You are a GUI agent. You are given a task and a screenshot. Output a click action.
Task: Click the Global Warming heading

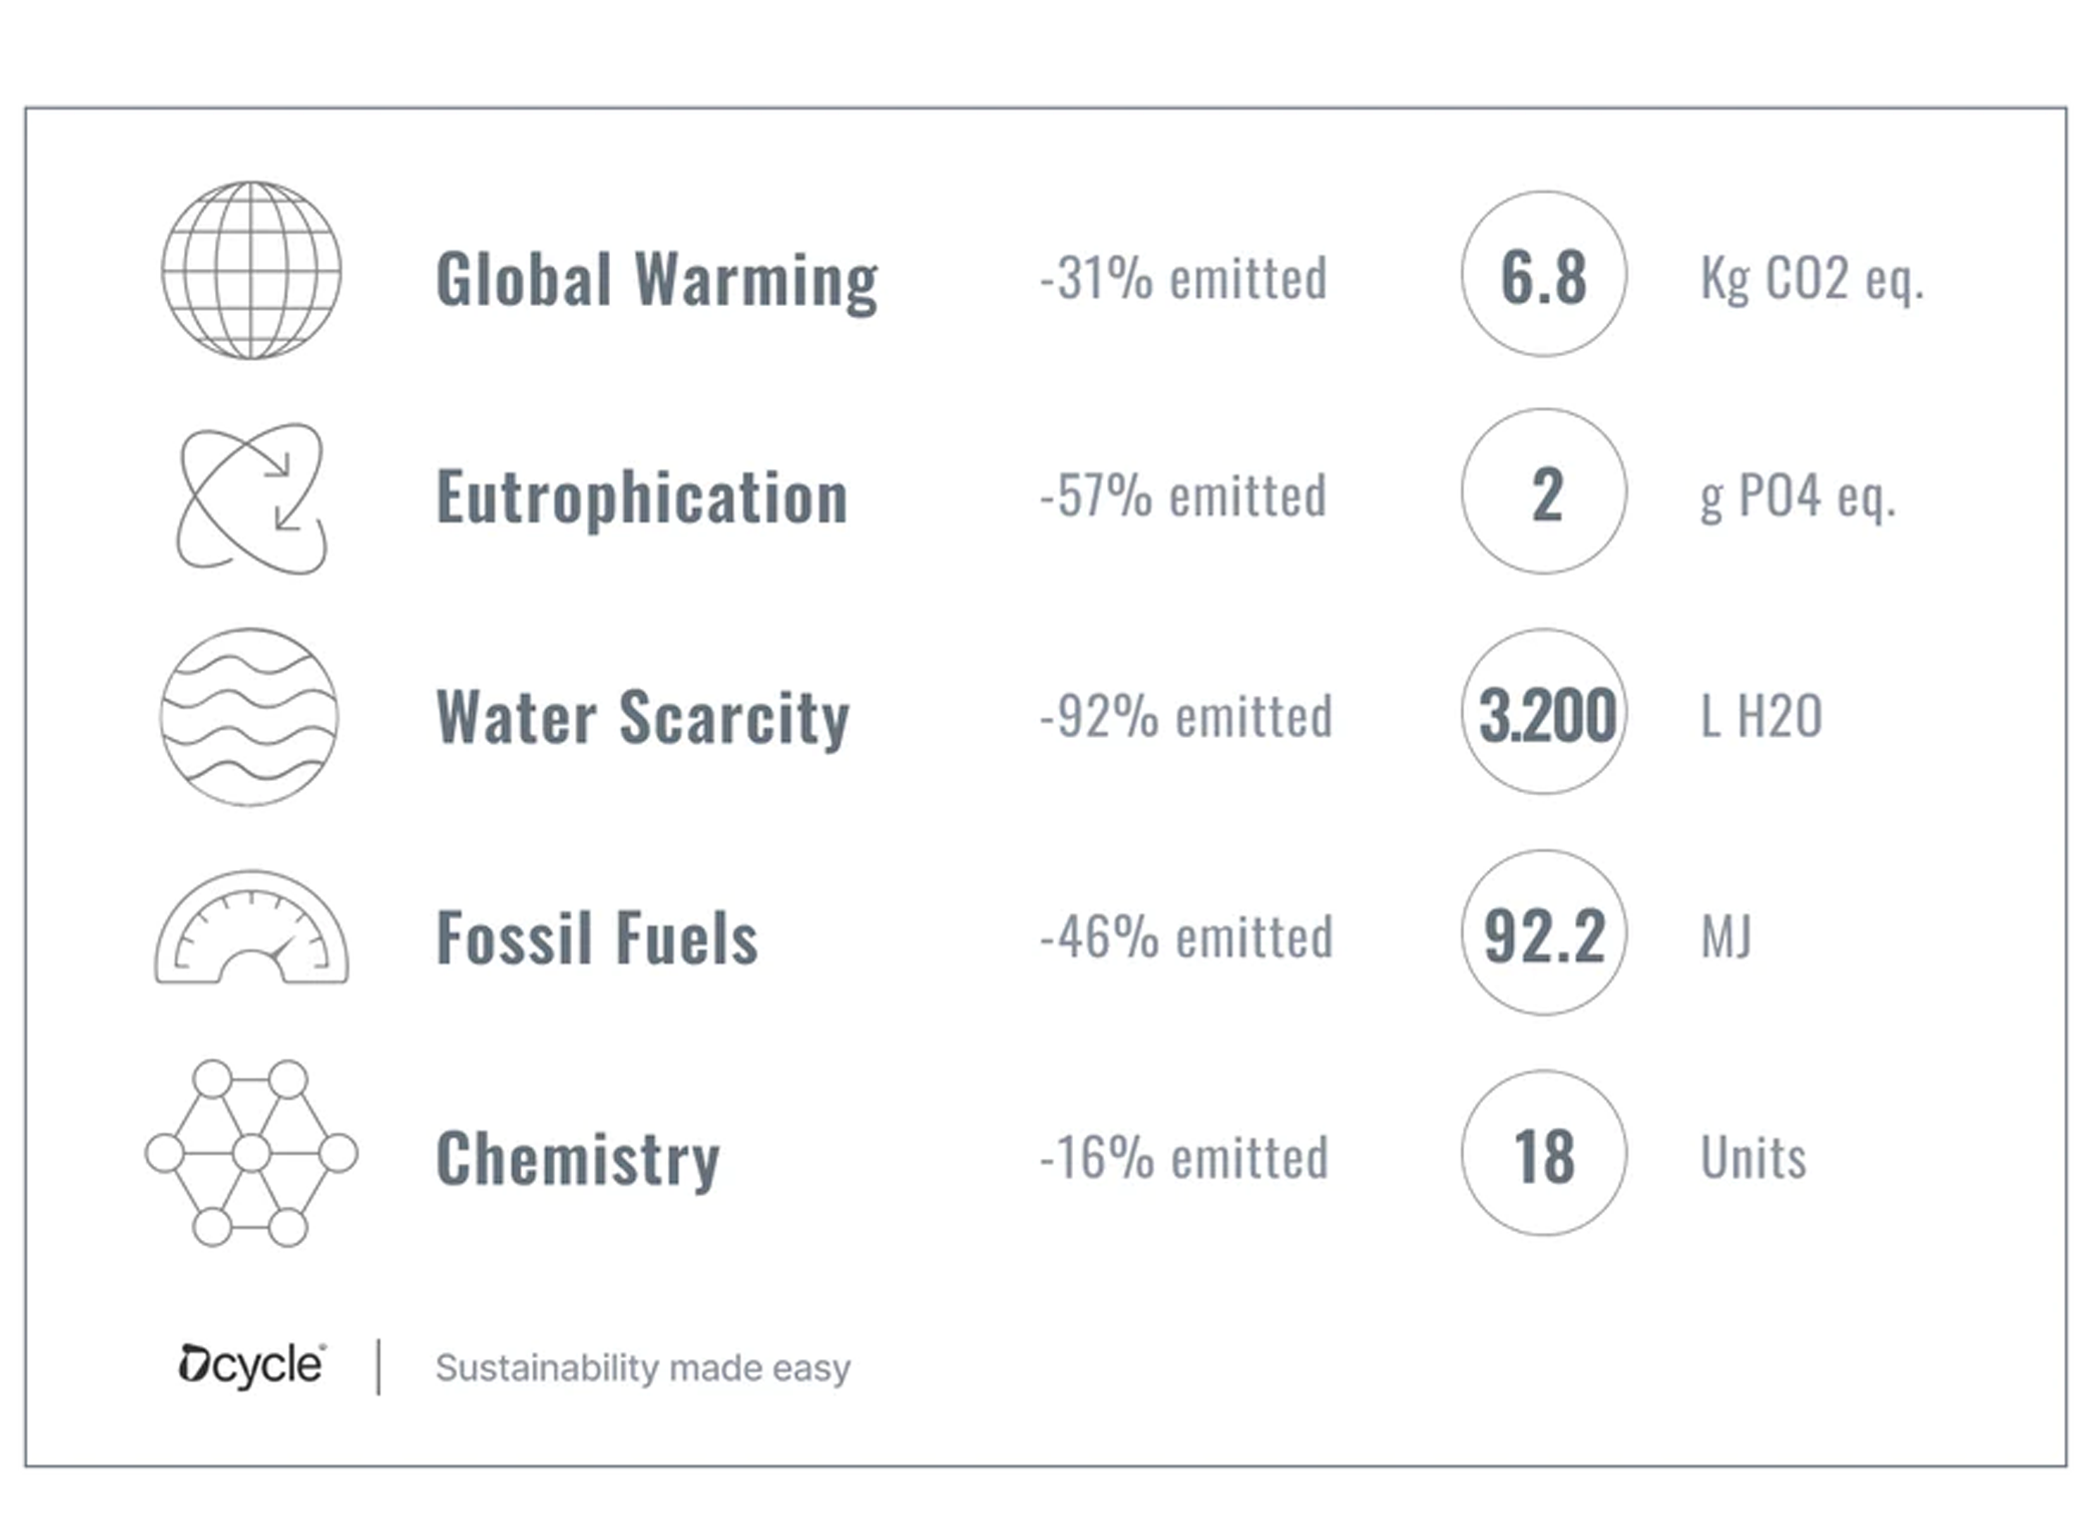tap(656, 280)
